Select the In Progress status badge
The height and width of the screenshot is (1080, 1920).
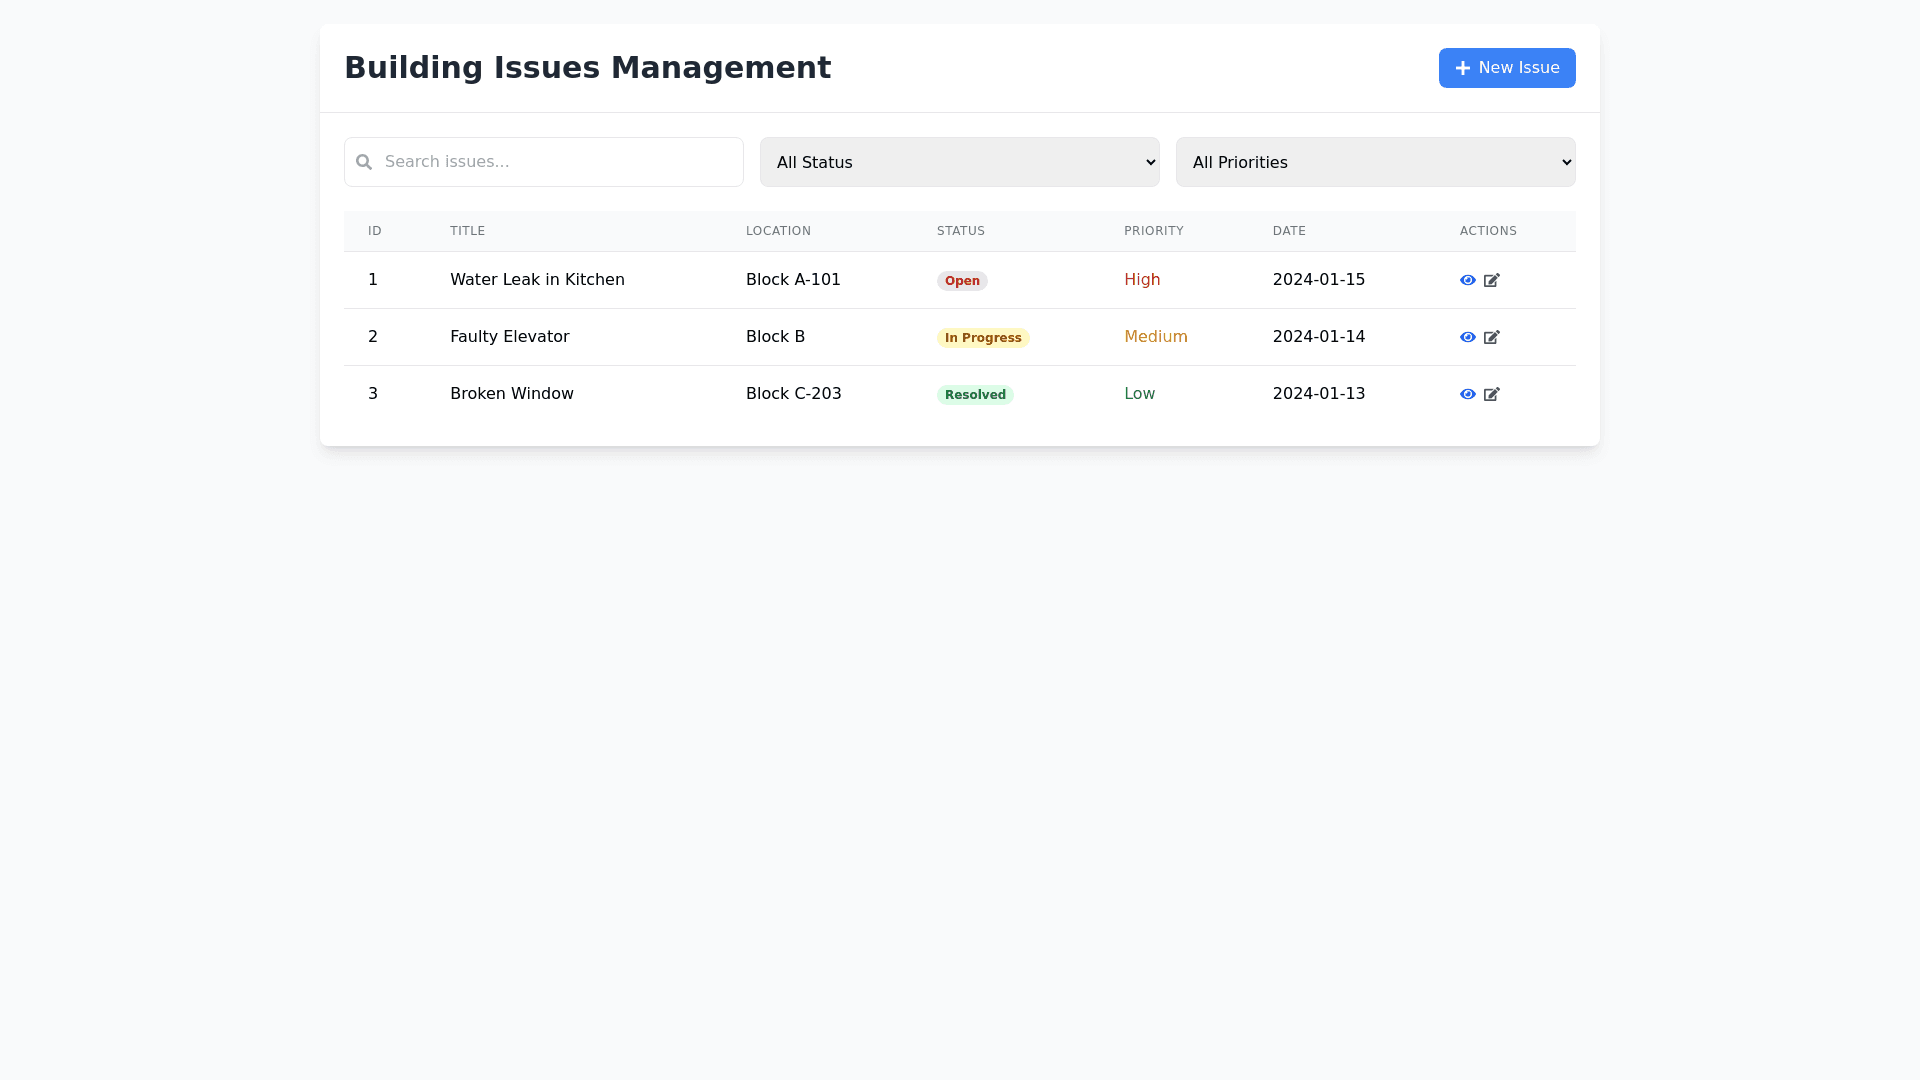[x=983, y=338]
